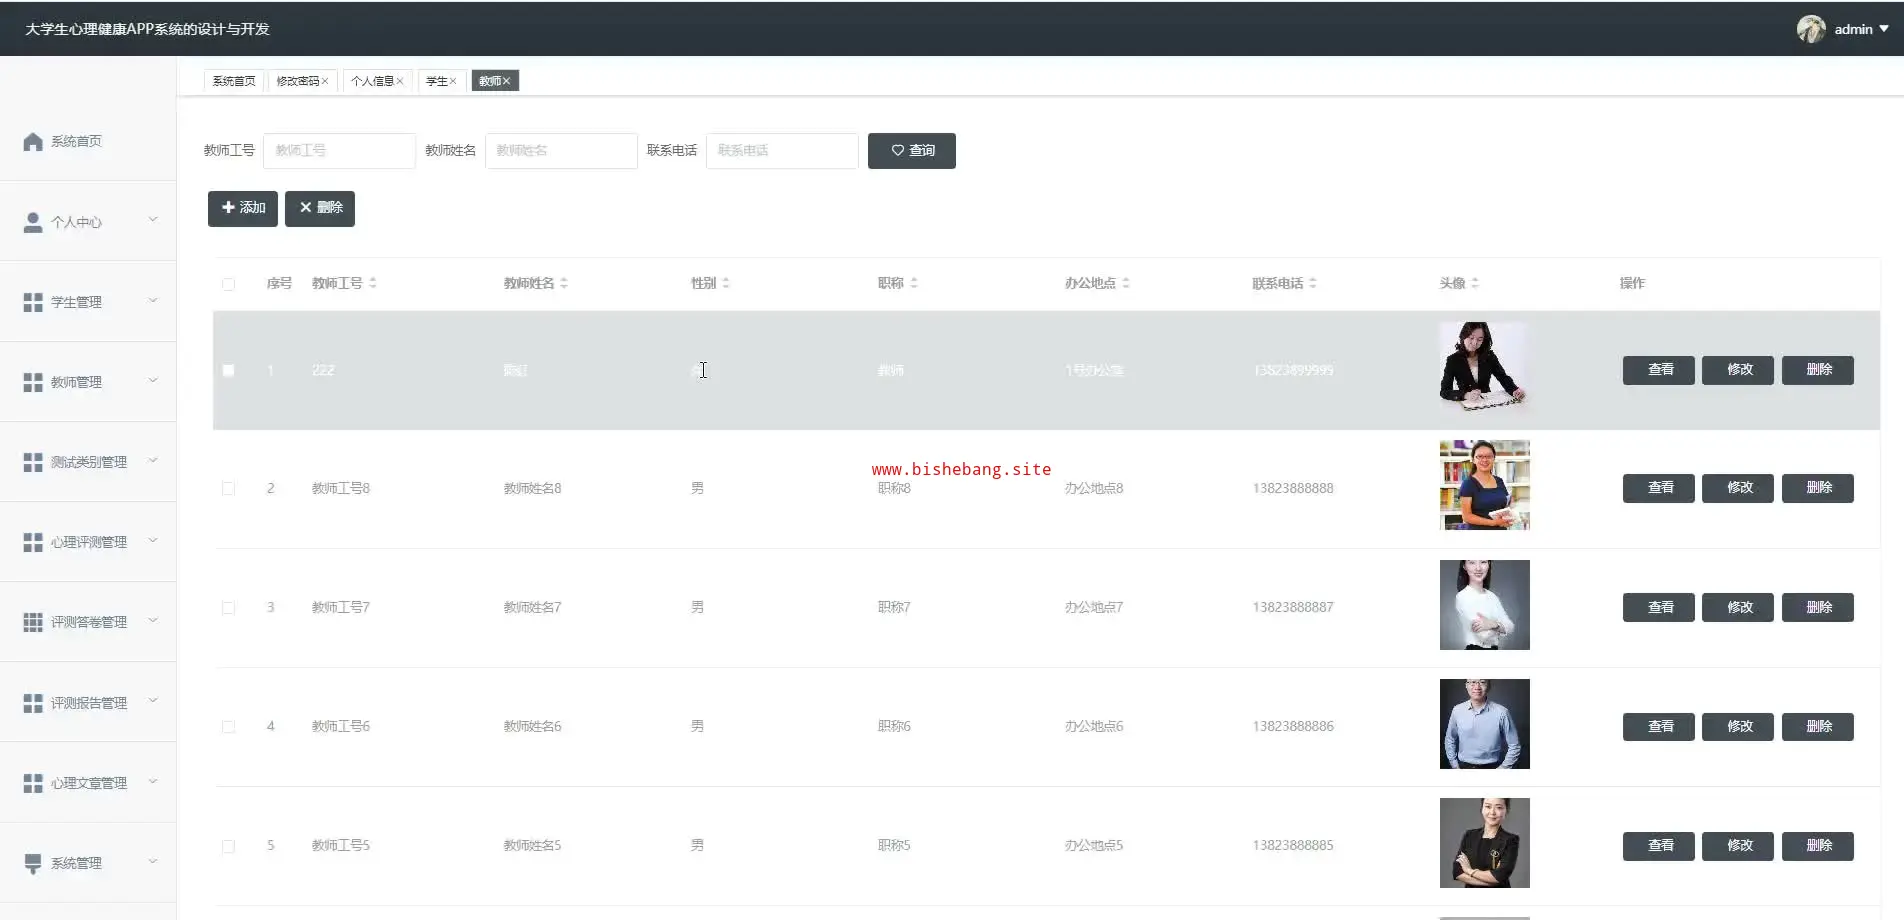Click the 评测答卷管理 grid icon
This screenshot has height=920, width=1904.
[33, 622]
